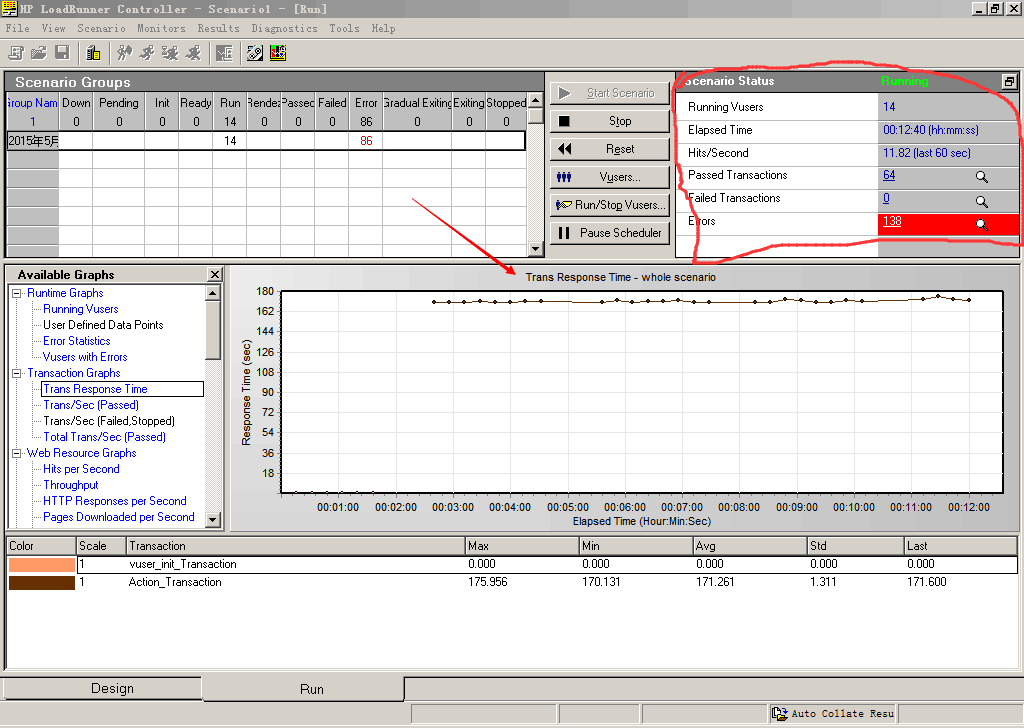Select the Run tab at the bottom
This screenshot has width=1024, height=728.
pyautogui.click(x=304, y=689)
